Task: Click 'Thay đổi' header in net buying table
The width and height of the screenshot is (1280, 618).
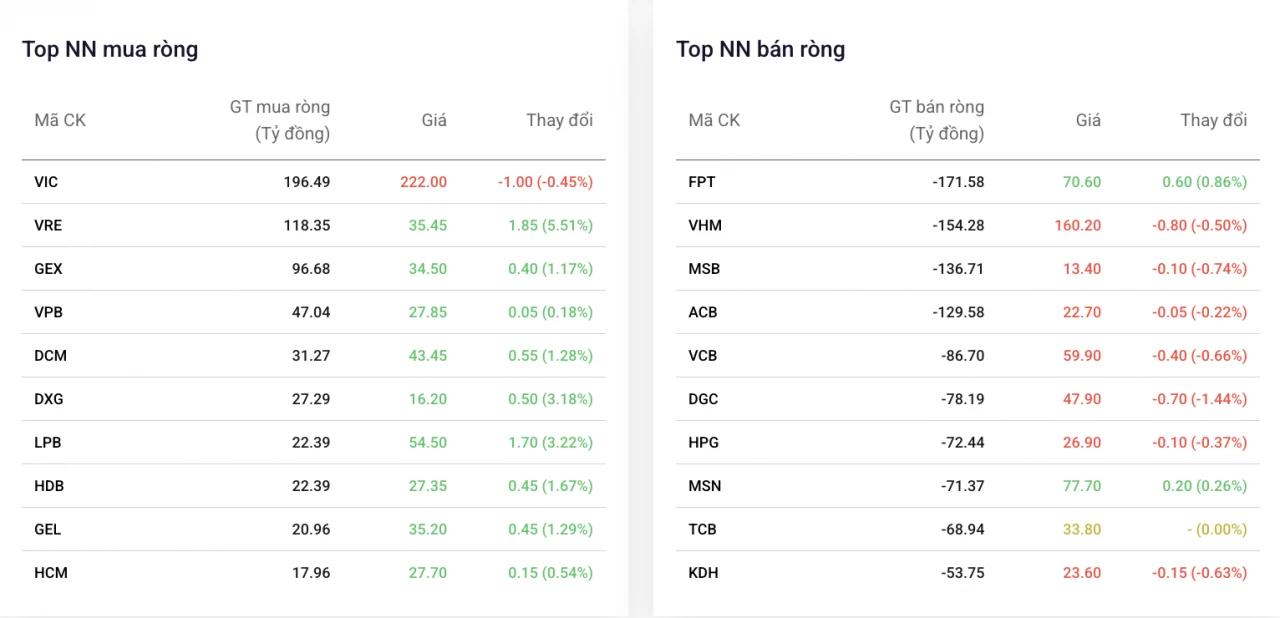Action: pyautogui.click(x=560, y=120)
